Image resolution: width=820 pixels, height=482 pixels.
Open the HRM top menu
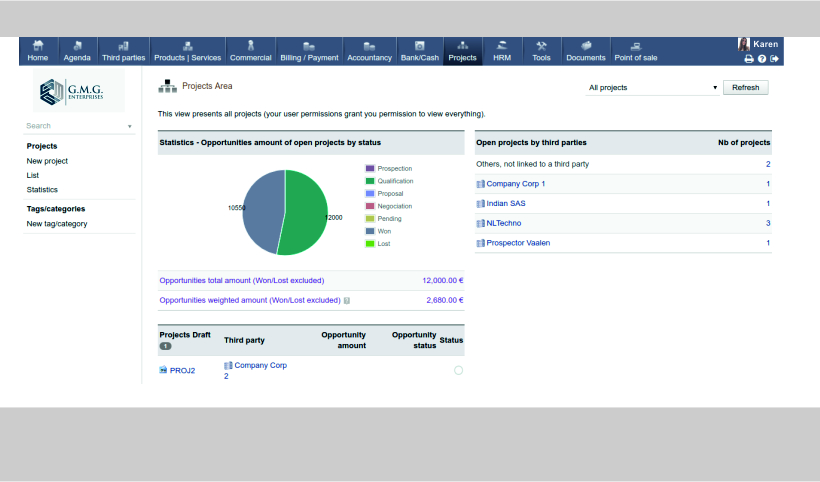coord(502,51)
